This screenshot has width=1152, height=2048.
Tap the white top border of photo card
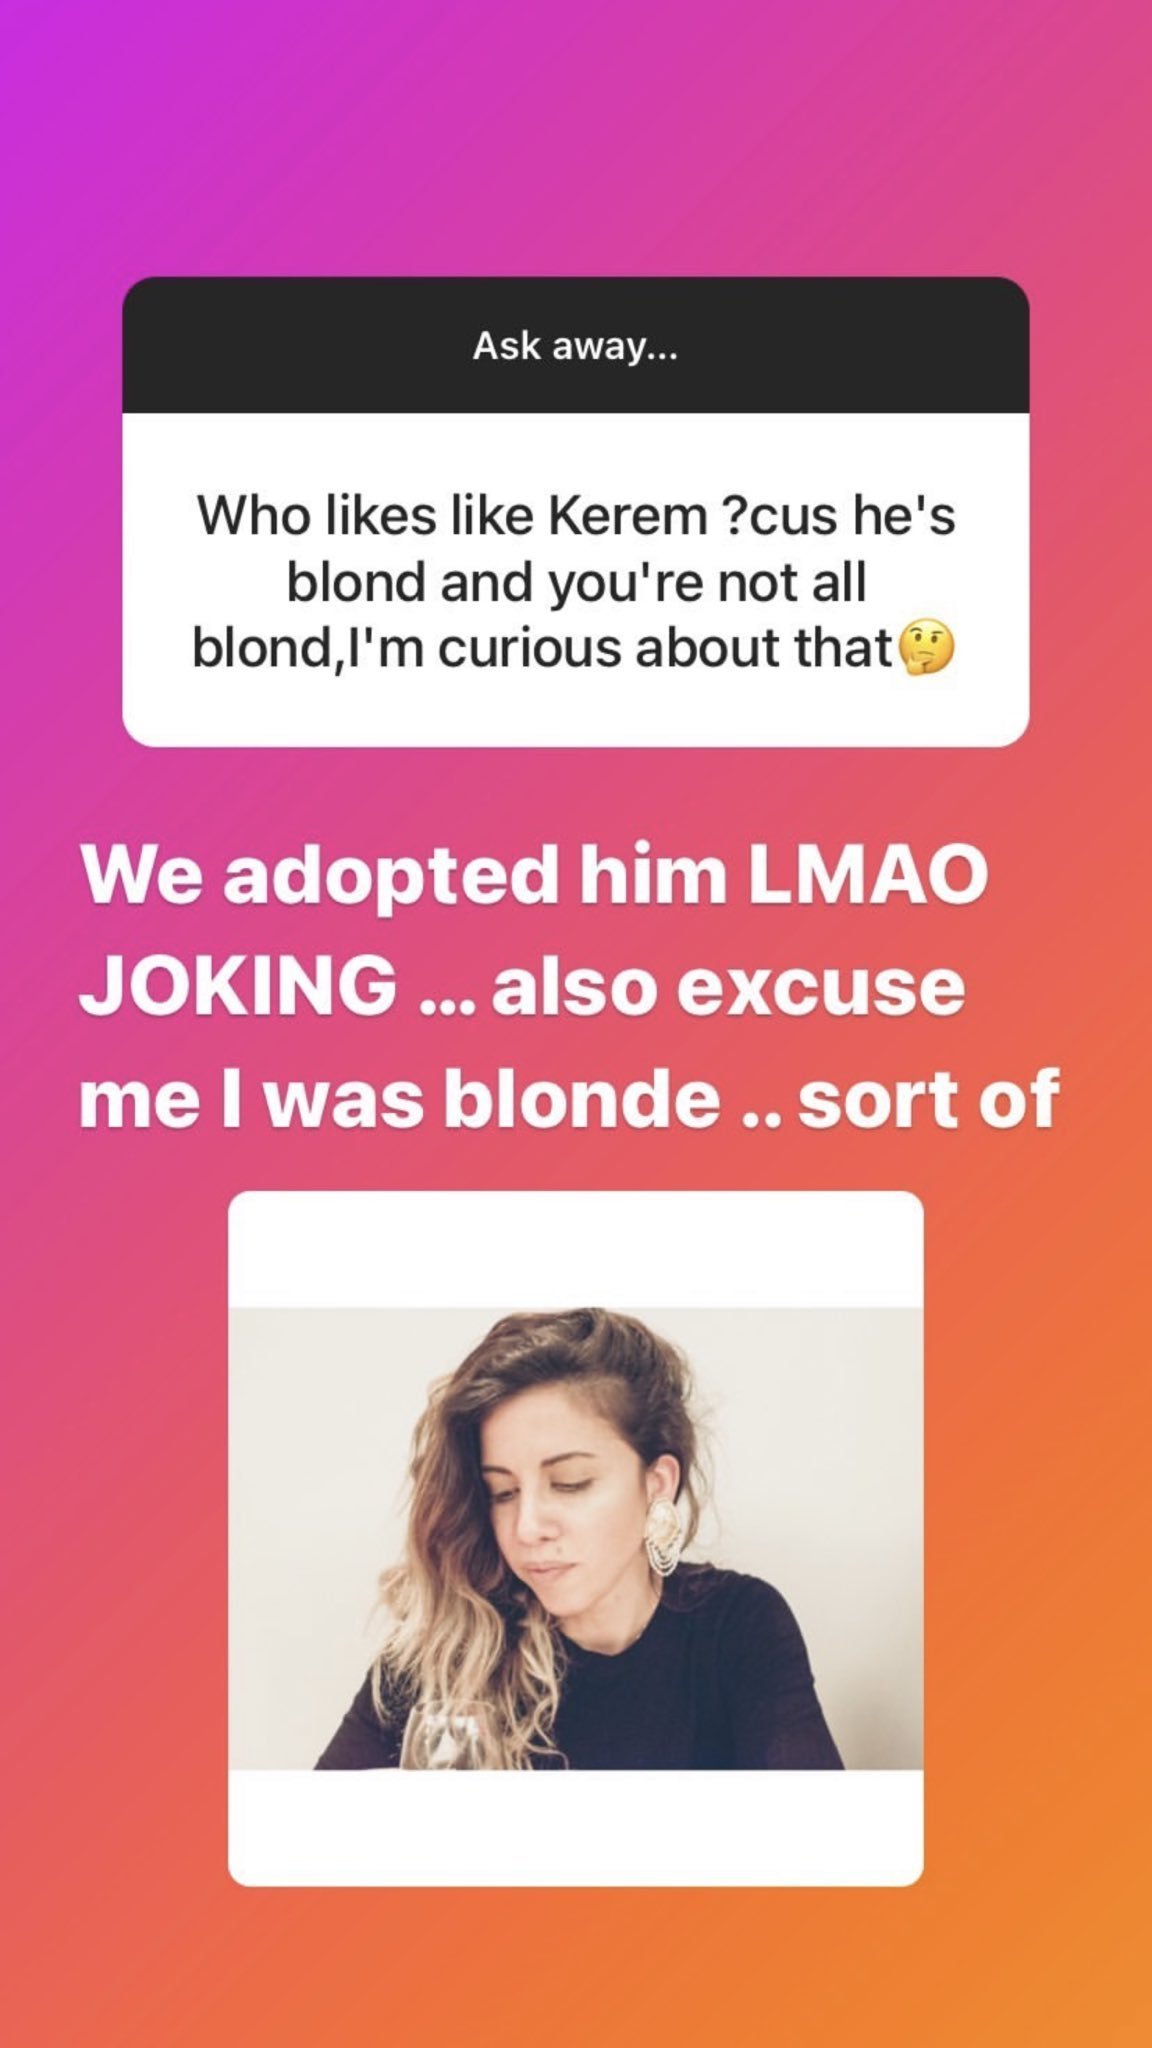tap(576, 1249)
